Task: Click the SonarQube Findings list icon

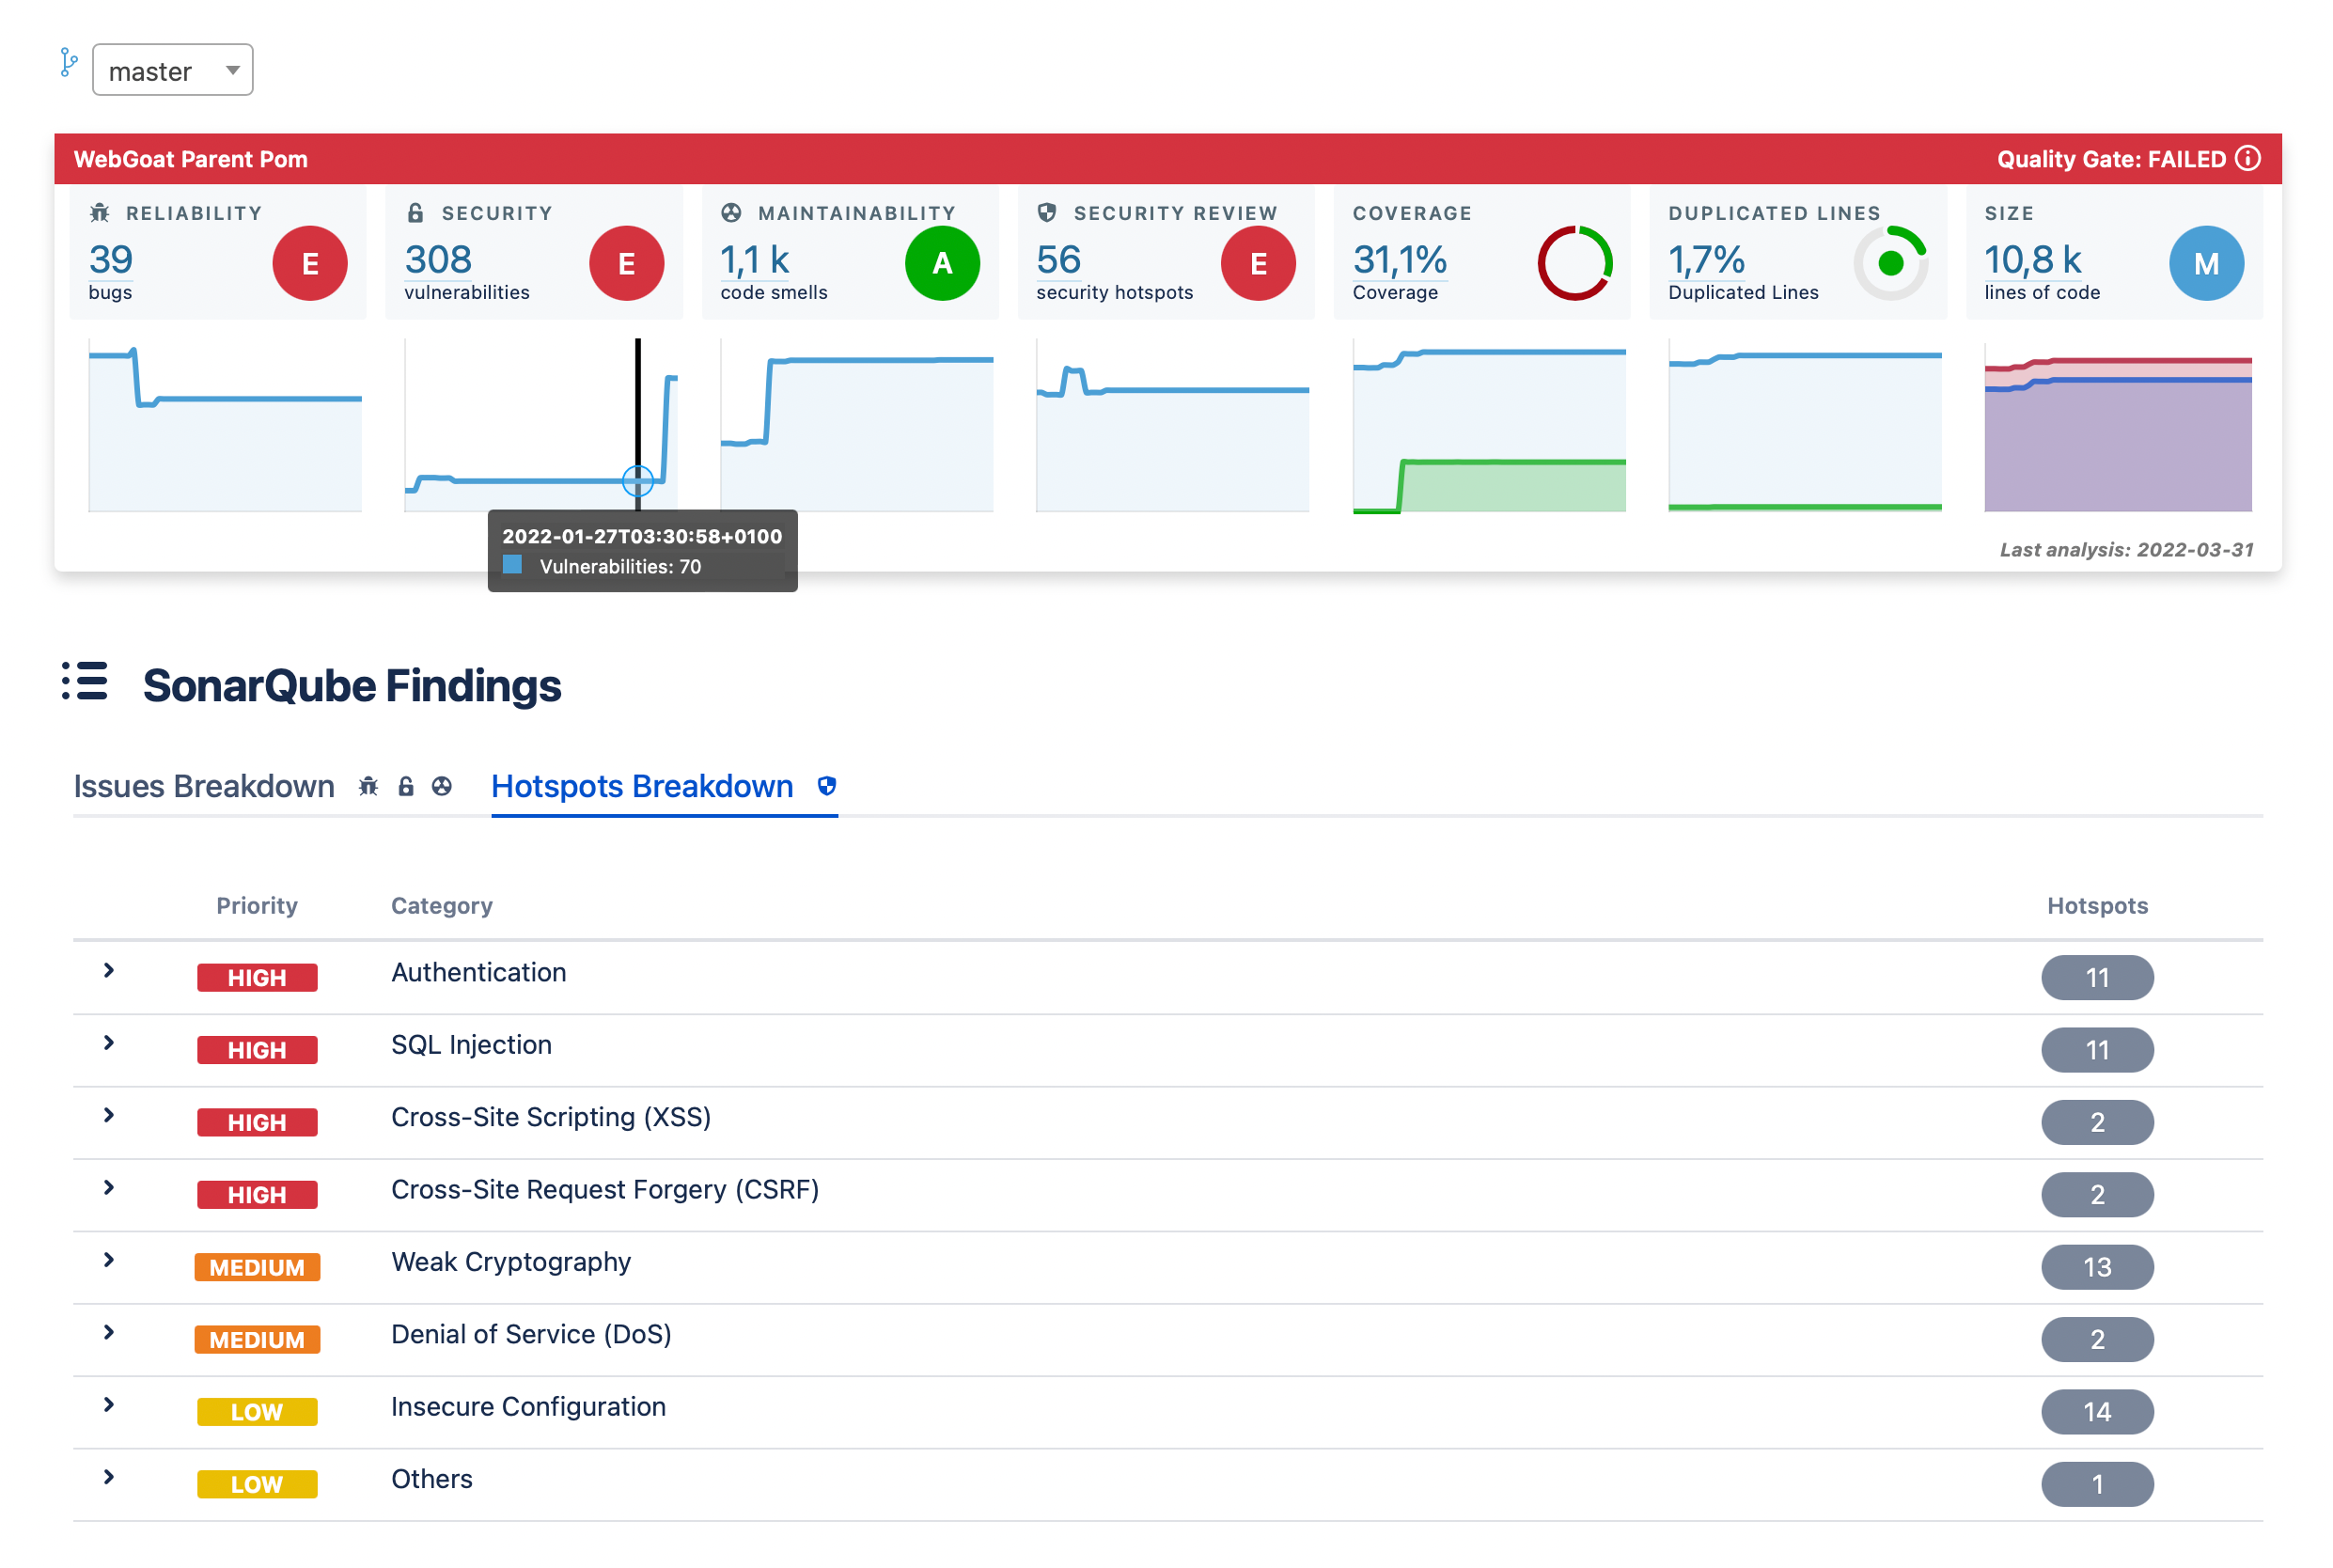Action: [85, 681]
